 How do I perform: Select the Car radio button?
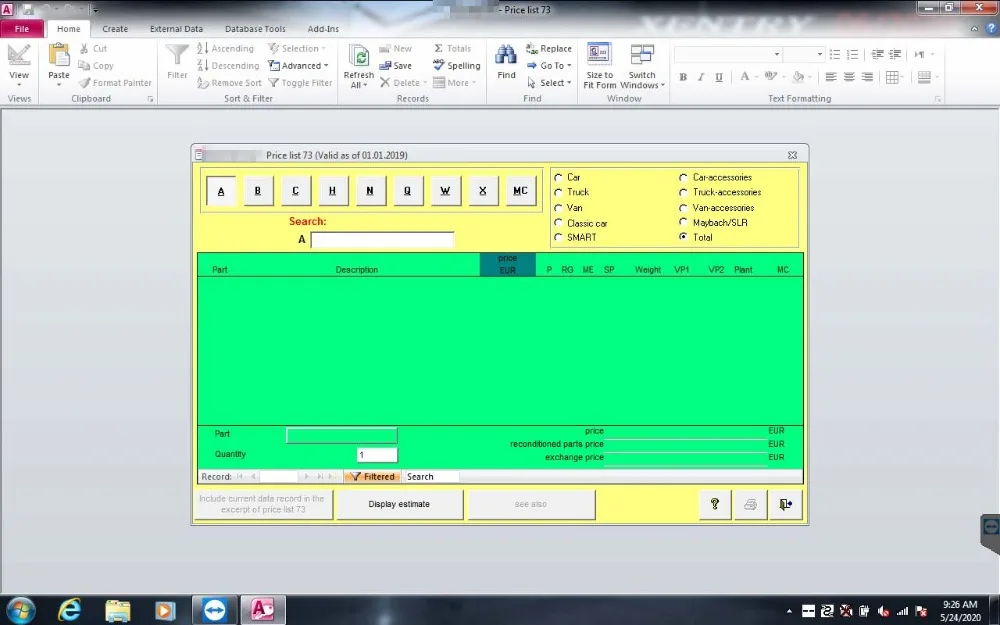coord(558,177)
